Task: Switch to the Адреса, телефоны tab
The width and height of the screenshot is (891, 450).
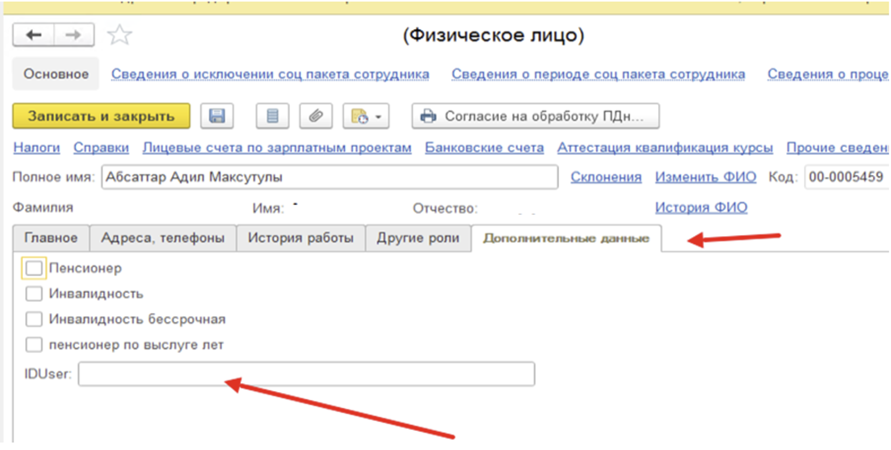Action: (x=163, y=238)
